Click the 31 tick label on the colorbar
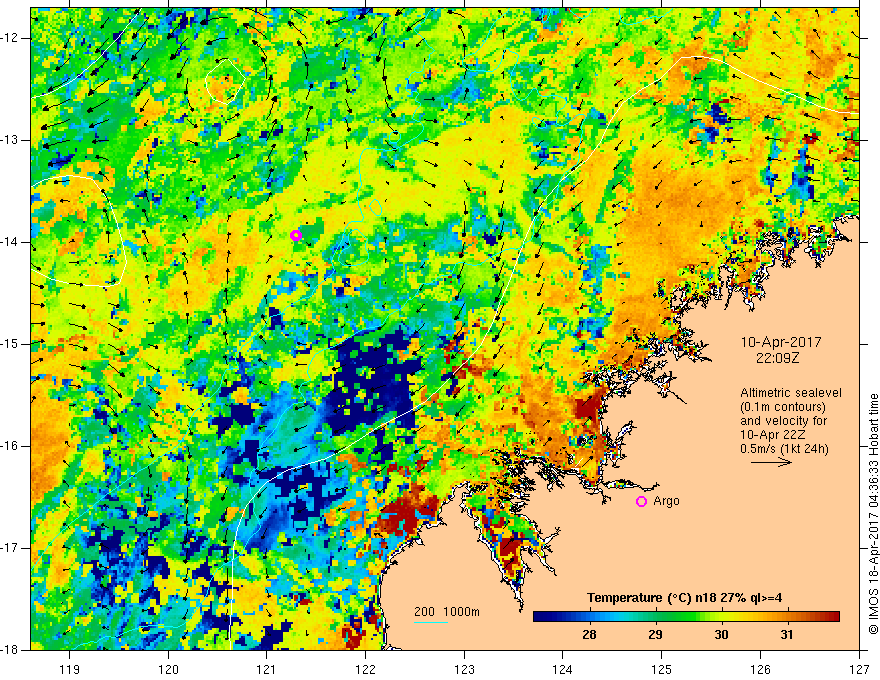The width and height of the screenshot is (880, 680). pos(787,635)
